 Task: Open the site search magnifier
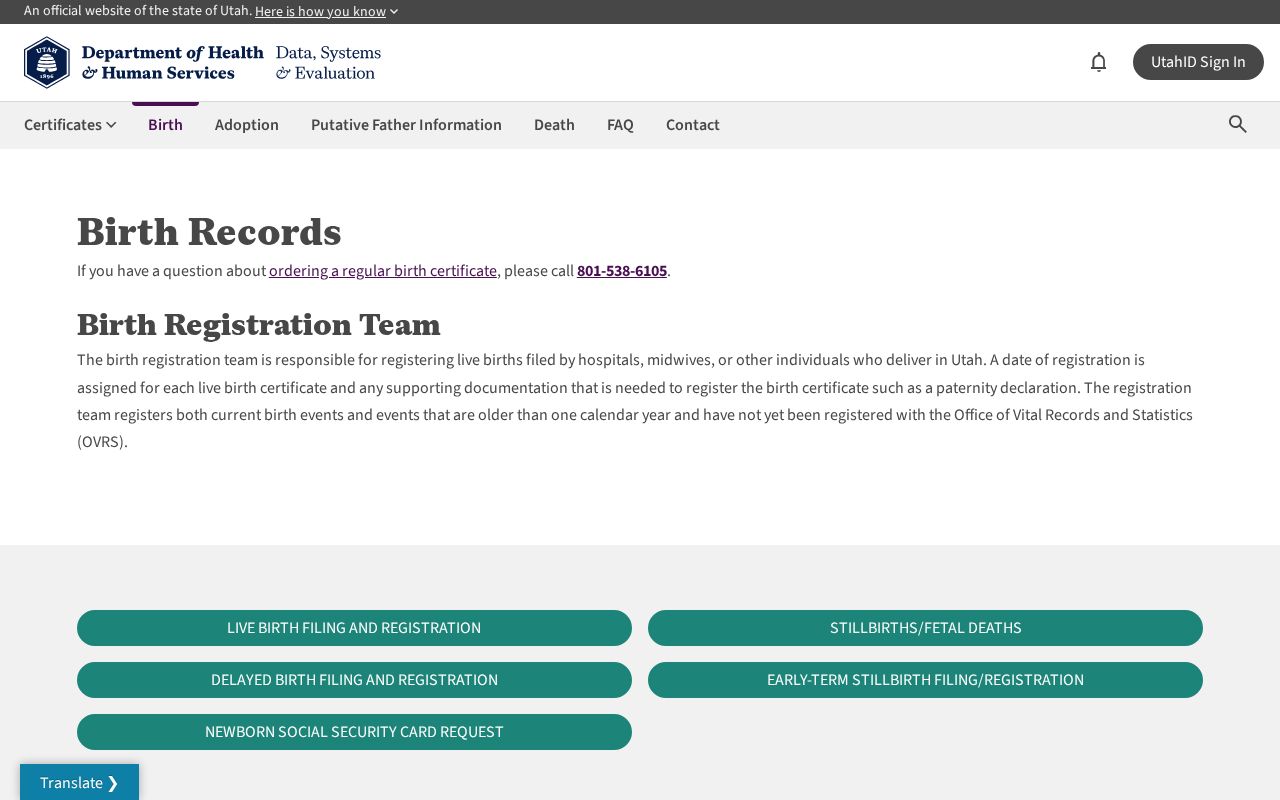coord(1238,124)
